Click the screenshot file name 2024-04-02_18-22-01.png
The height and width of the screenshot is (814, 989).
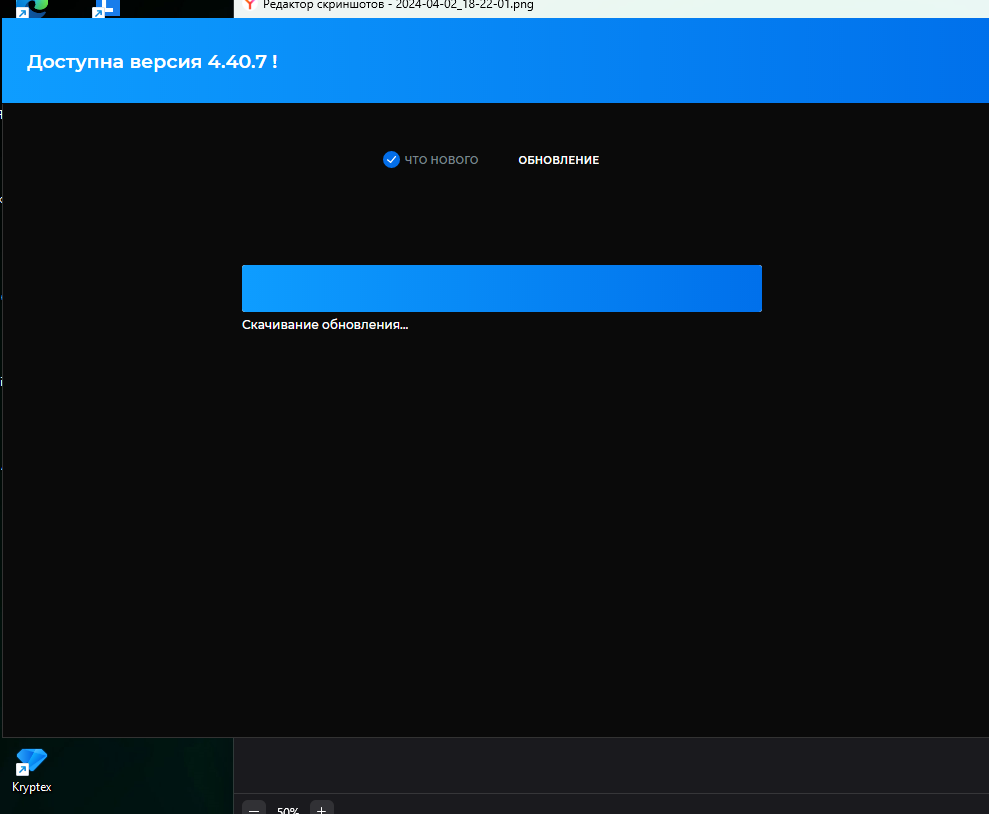coord(464,5)
